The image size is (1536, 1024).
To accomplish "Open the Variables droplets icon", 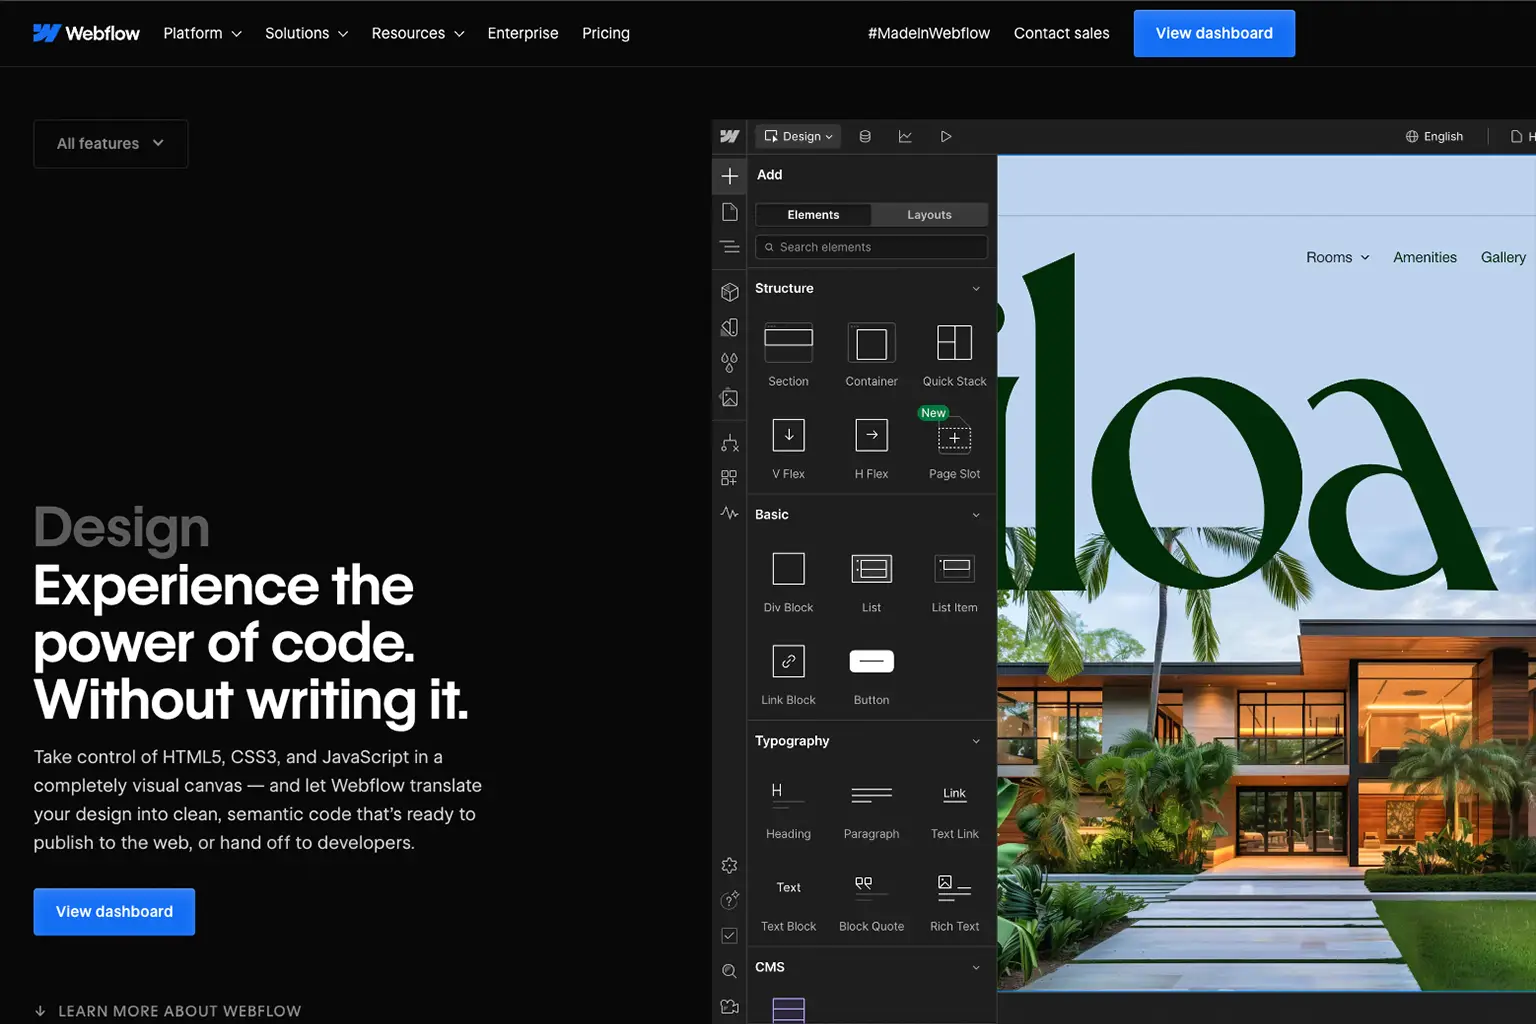I will 730,362.
